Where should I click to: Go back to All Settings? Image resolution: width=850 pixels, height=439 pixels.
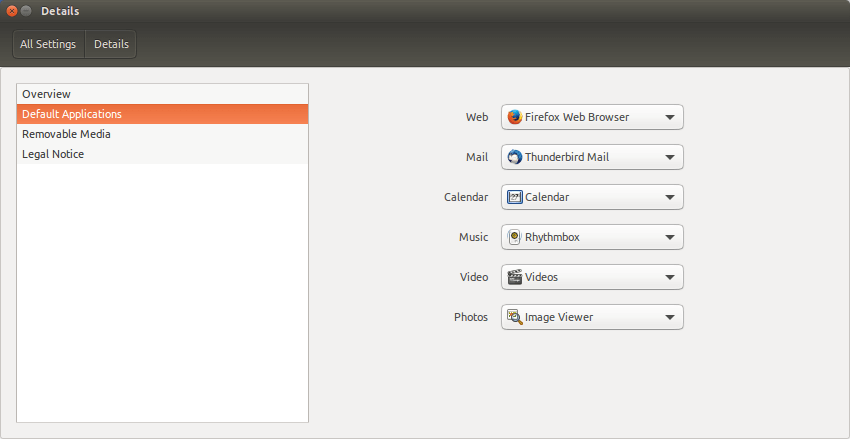[48, 44]
